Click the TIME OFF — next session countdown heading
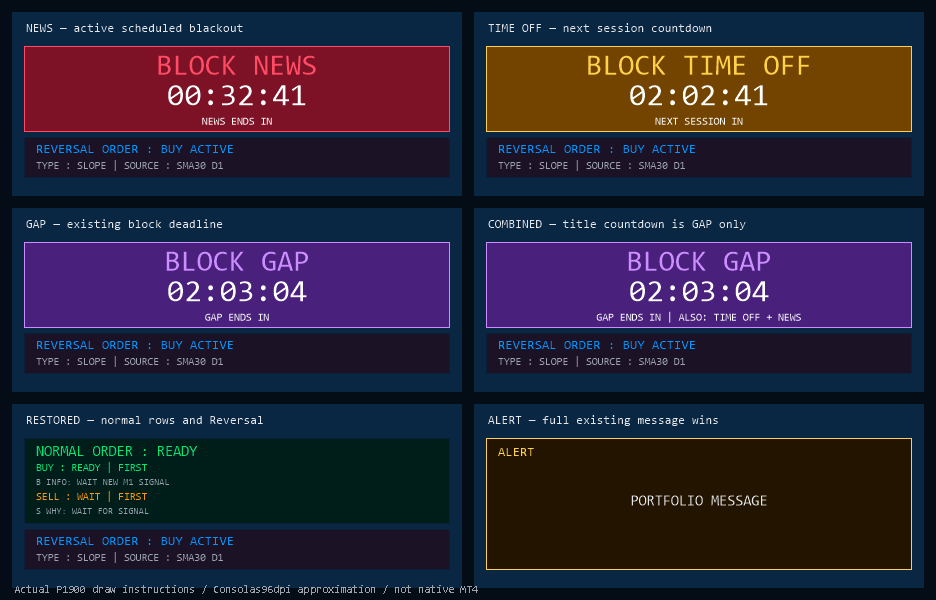This screenshot has width=936, height=600. point(600,28)
